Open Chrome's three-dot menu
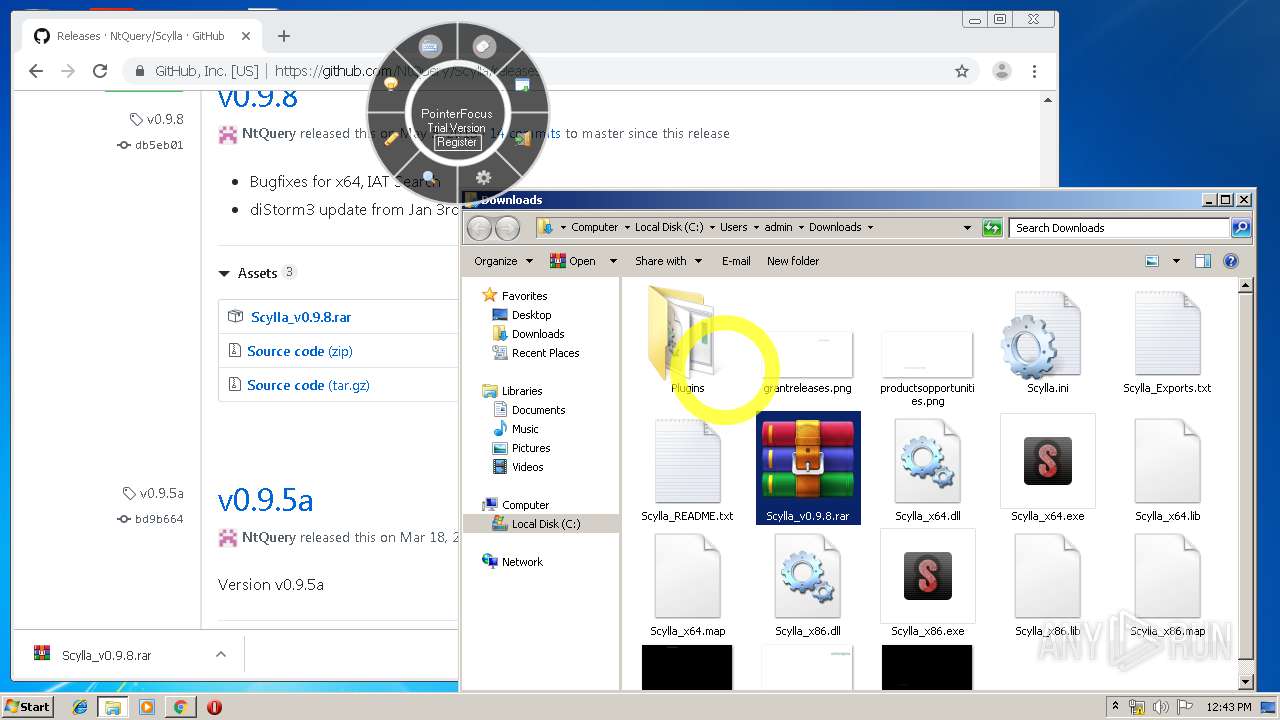Viewport: 1280px width, 720px height. [1034, 71]
